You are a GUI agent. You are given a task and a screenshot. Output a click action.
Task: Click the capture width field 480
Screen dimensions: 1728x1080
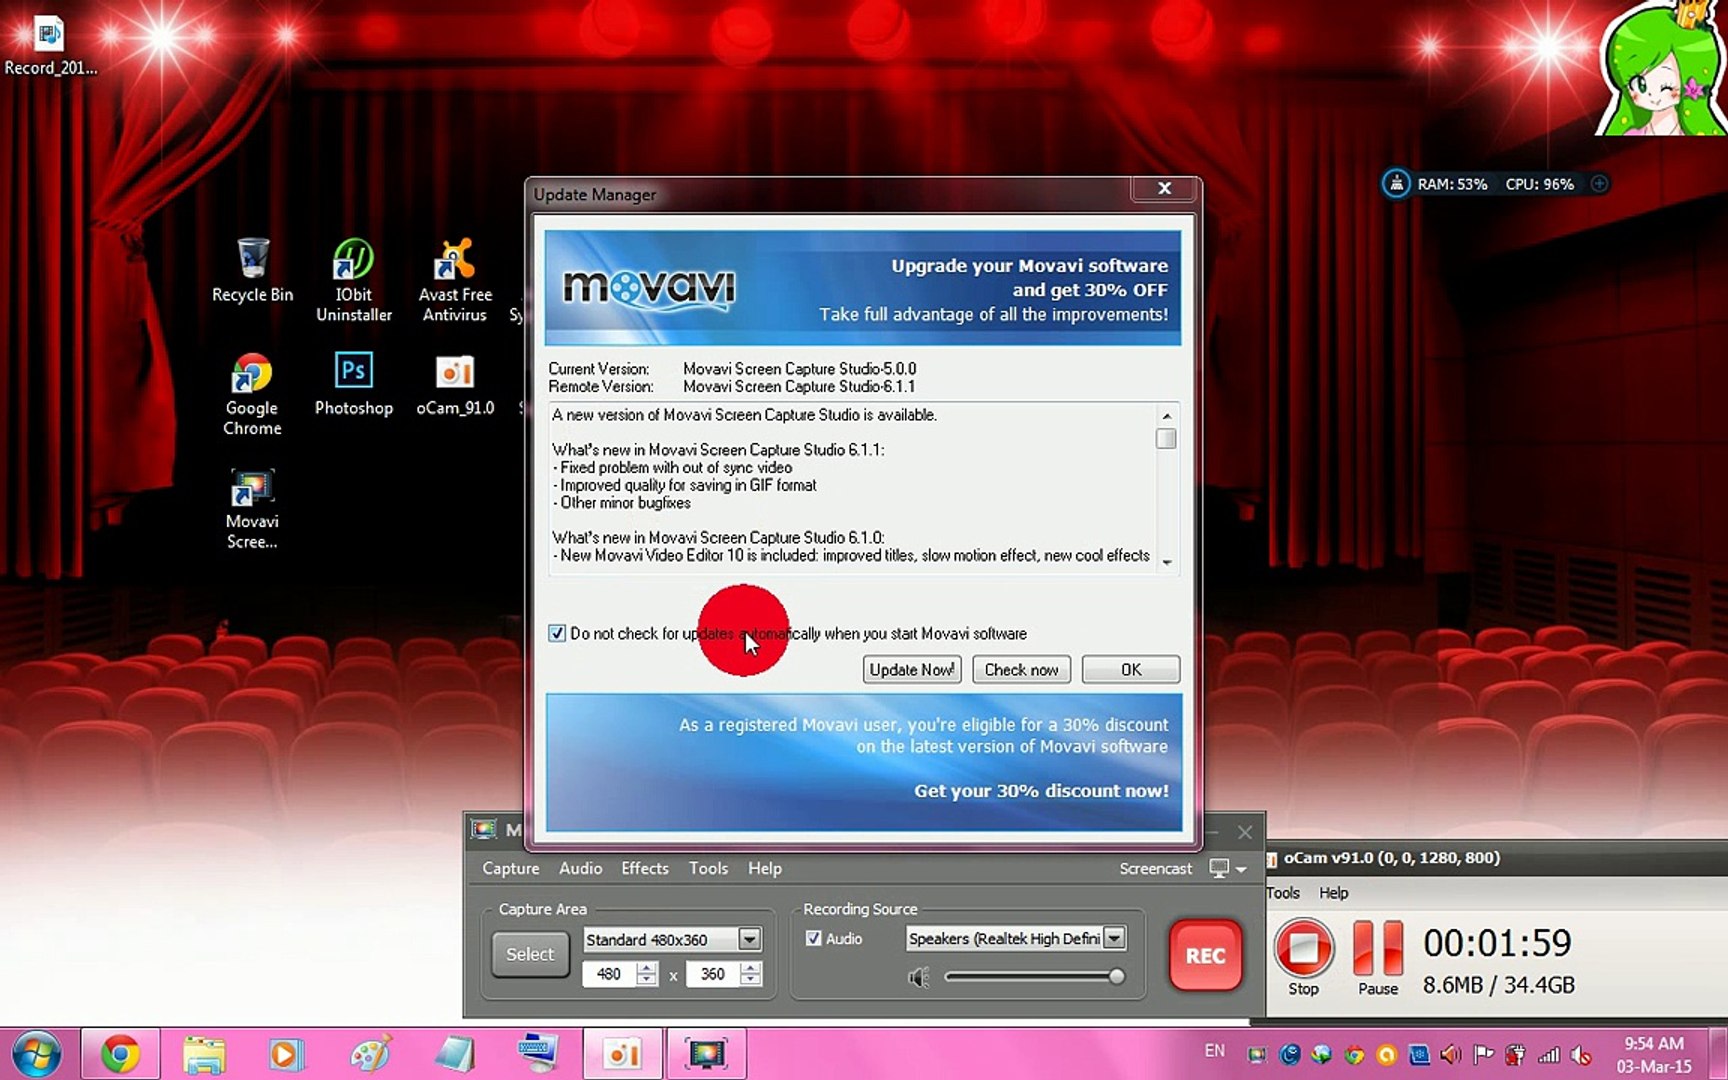pos(609,974)
